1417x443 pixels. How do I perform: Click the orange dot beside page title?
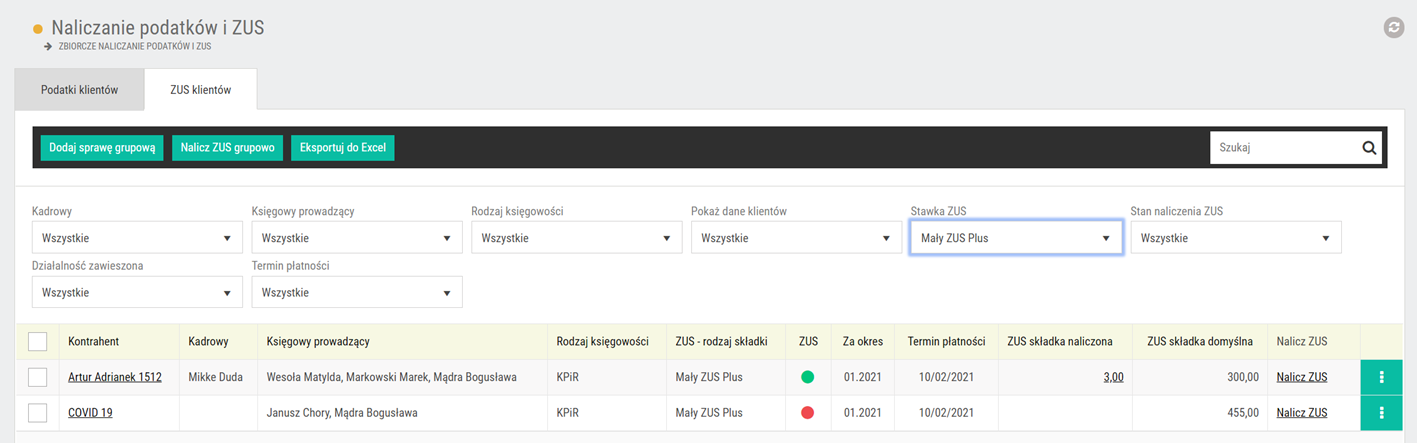[x=38, y=29]
